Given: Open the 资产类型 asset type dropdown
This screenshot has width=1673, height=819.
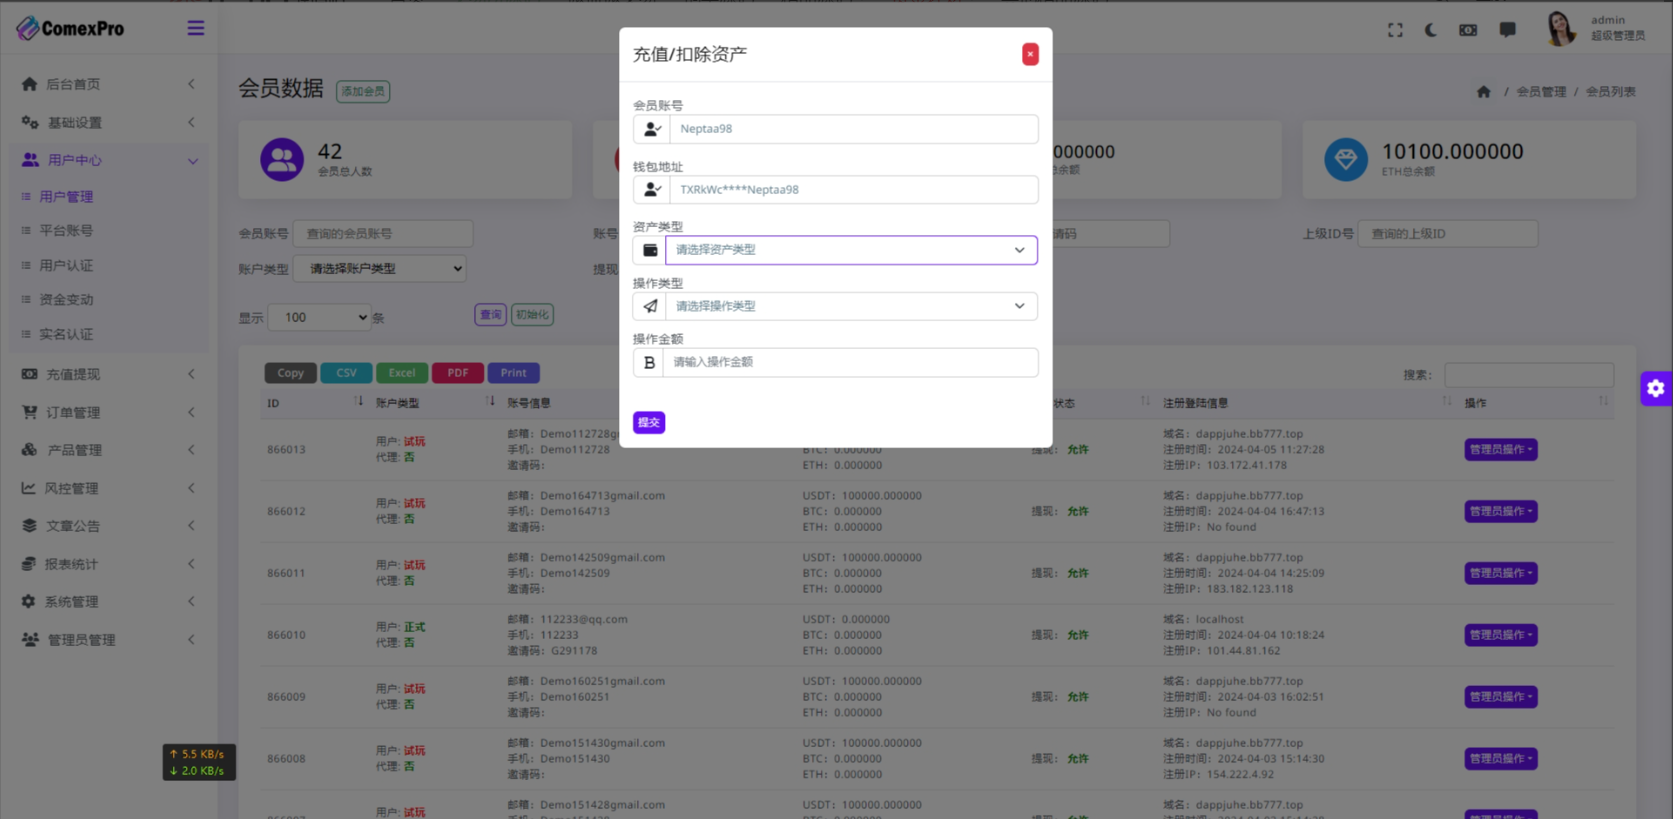Looking at the screenshot, I should point(850,250).
